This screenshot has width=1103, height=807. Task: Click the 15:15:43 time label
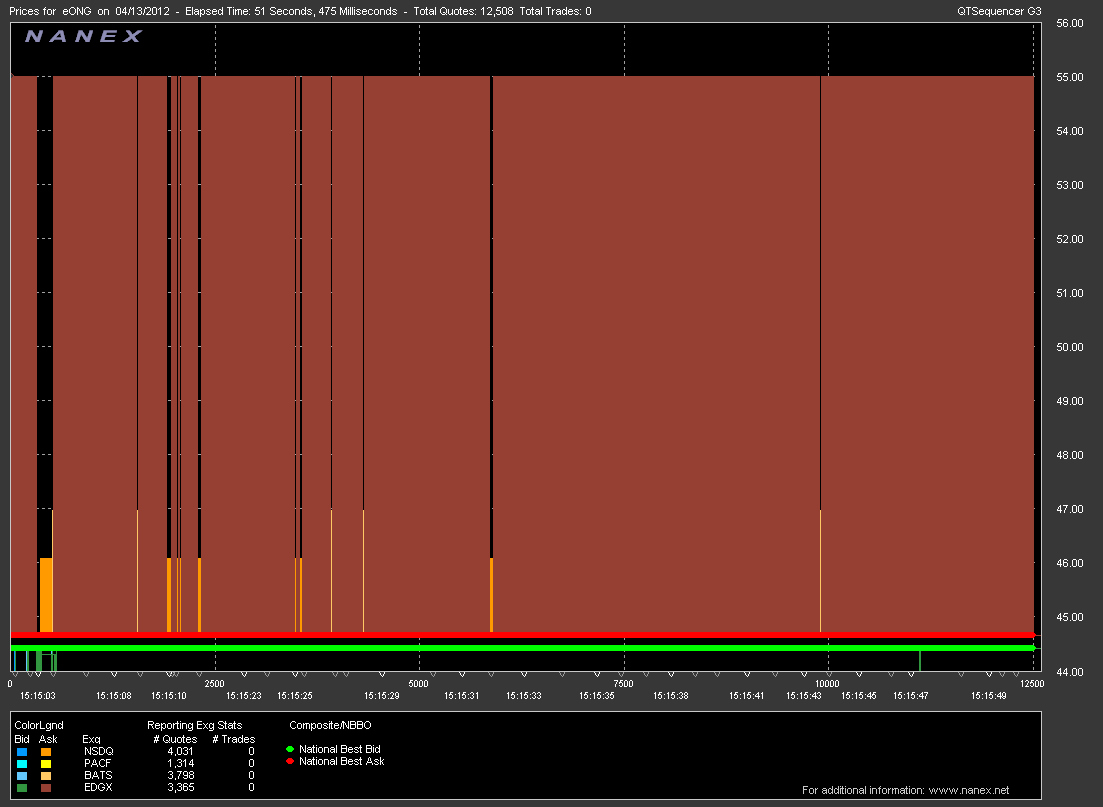pos(803,696)
